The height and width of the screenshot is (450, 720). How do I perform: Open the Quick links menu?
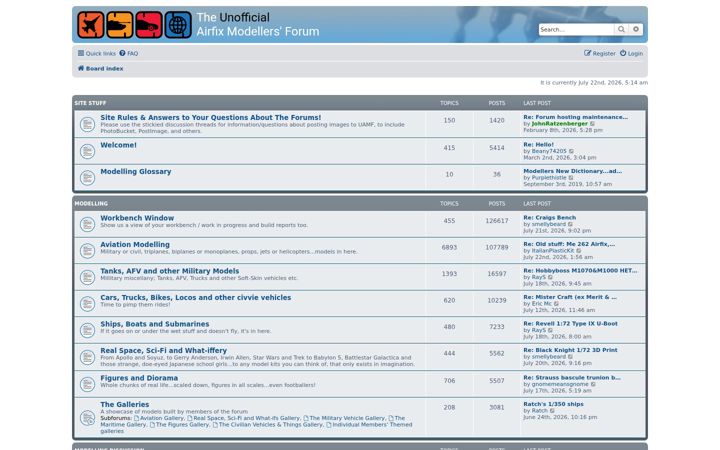pos(97,53)
